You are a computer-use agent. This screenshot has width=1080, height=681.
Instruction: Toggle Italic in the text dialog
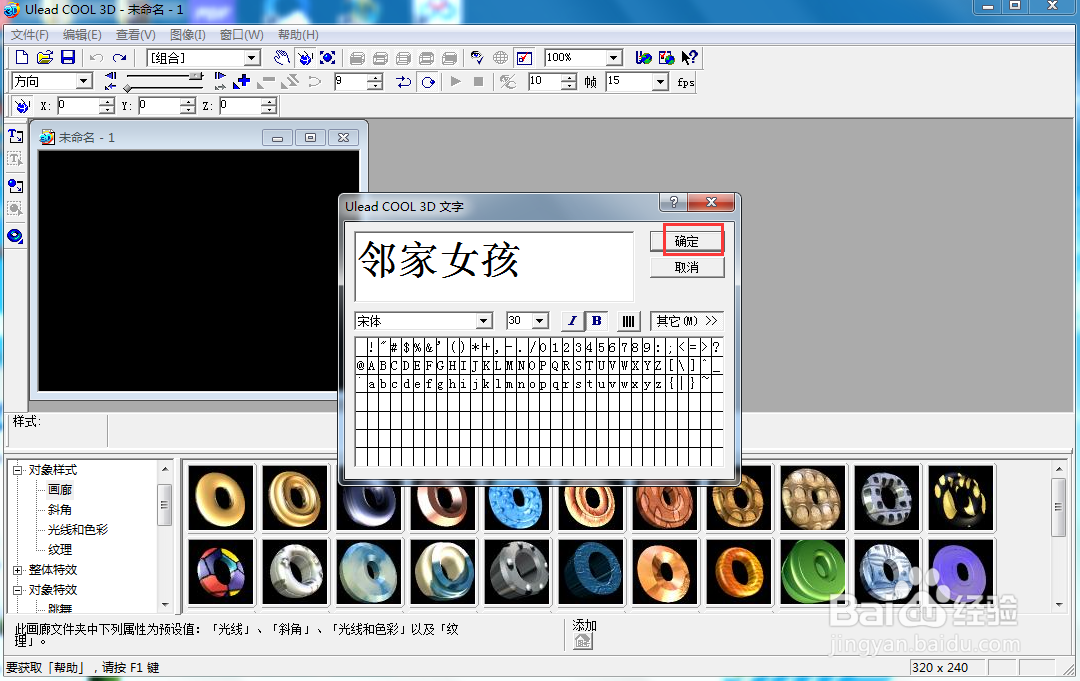click(572, 321)
